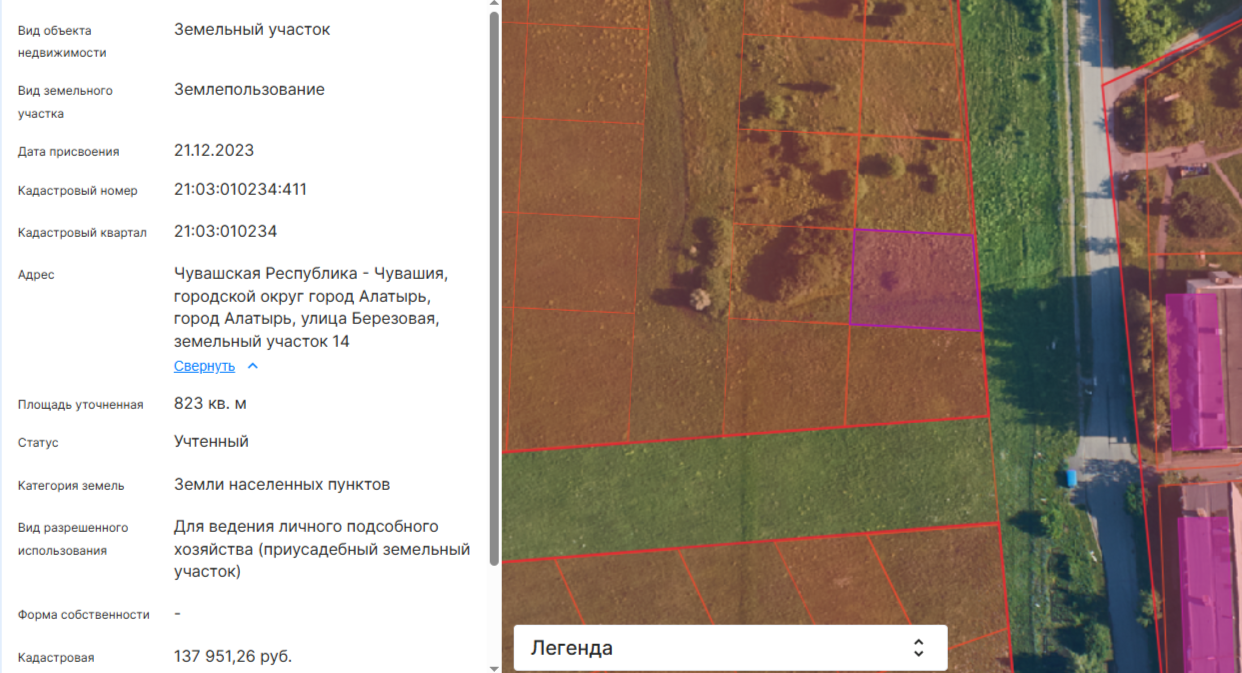The image size is (1242, 673).
Task: Select the purple highlighted parcel on the map
Action: (x=914, y=279)
